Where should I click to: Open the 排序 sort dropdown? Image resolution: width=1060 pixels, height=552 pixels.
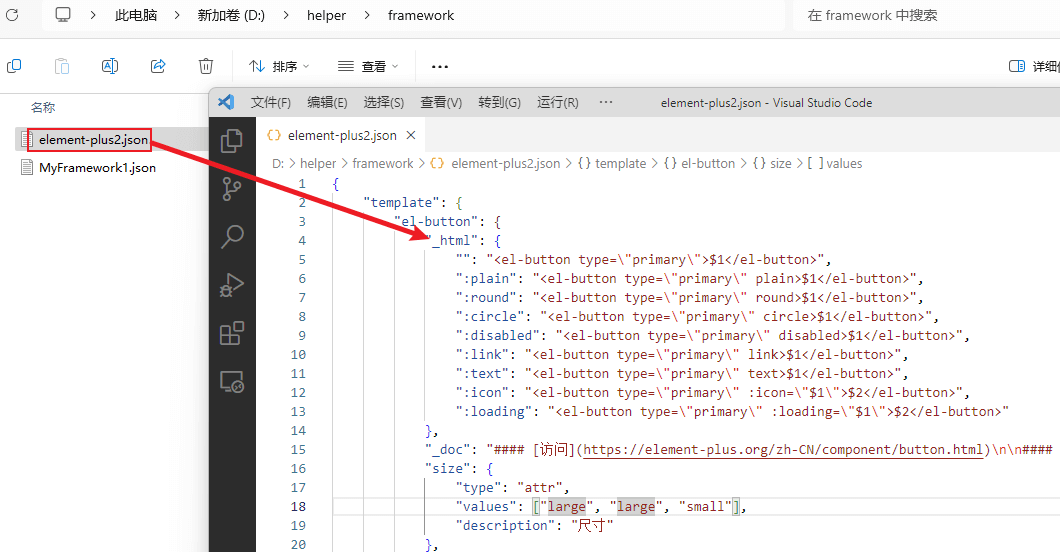click(279, 66)
